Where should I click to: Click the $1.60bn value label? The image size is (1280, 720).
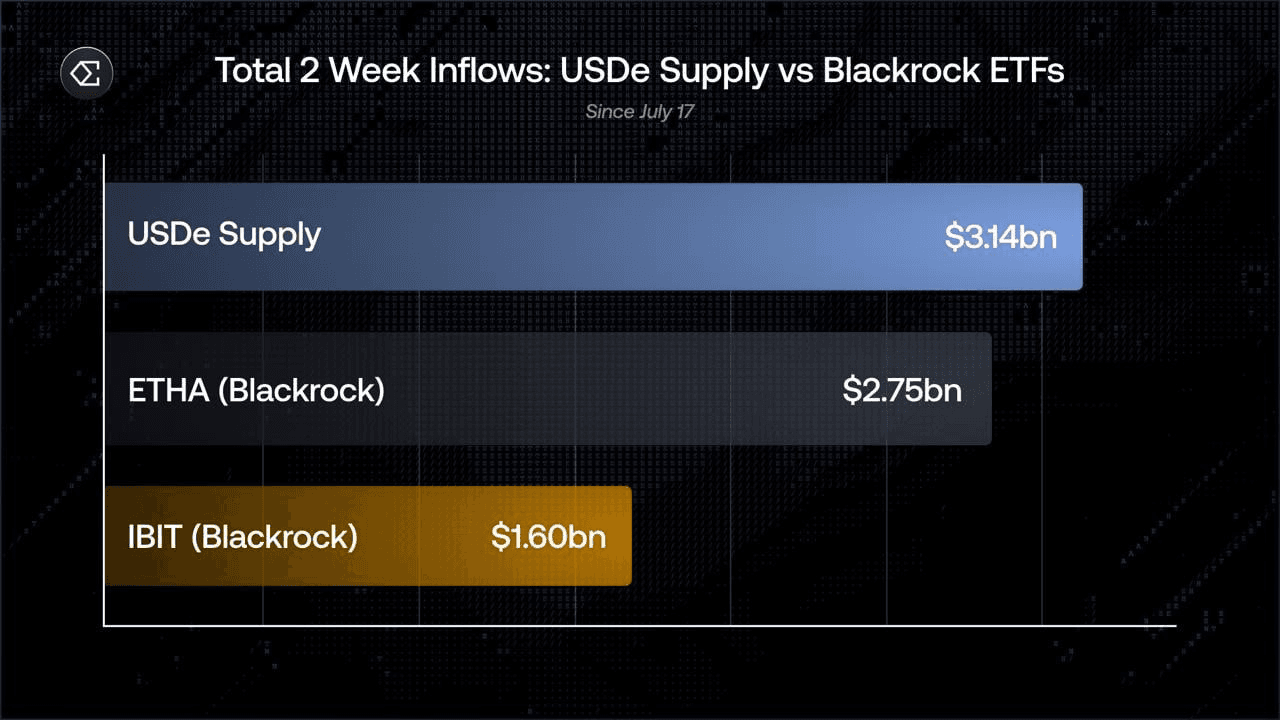(x=548, y=537)
